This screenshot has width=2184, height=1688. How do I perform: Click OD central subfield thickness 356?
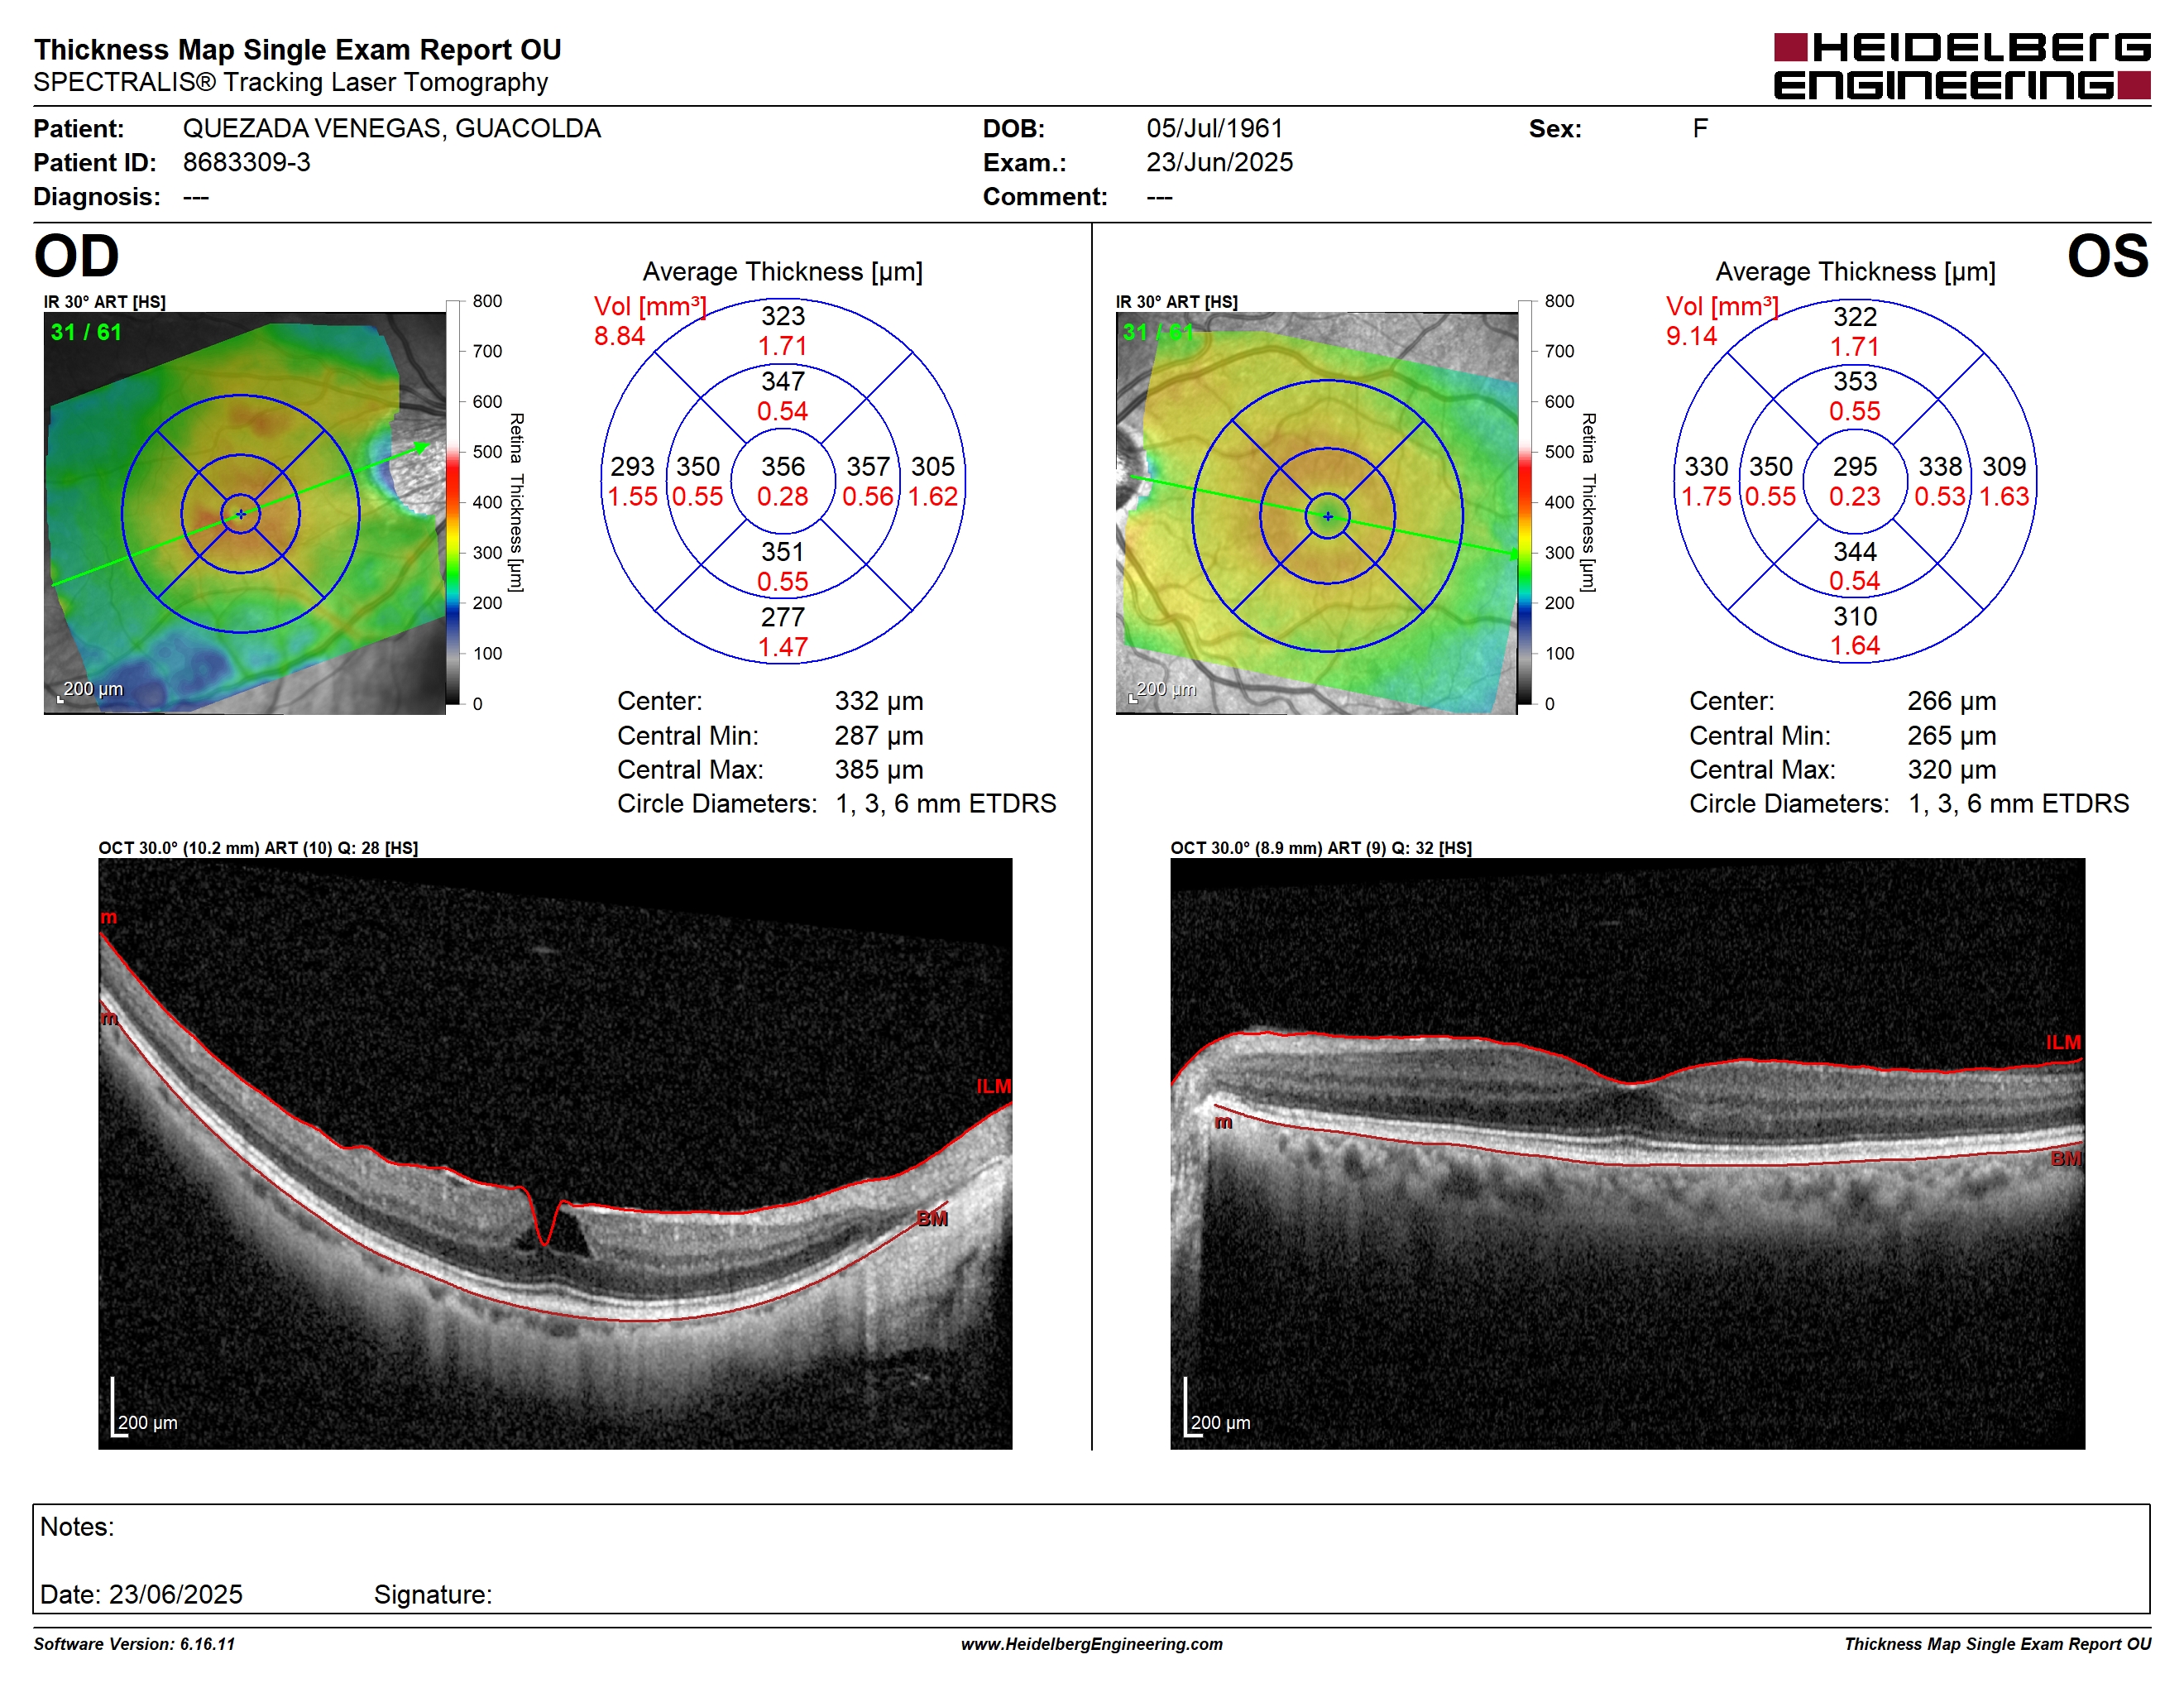click(783, 466)
